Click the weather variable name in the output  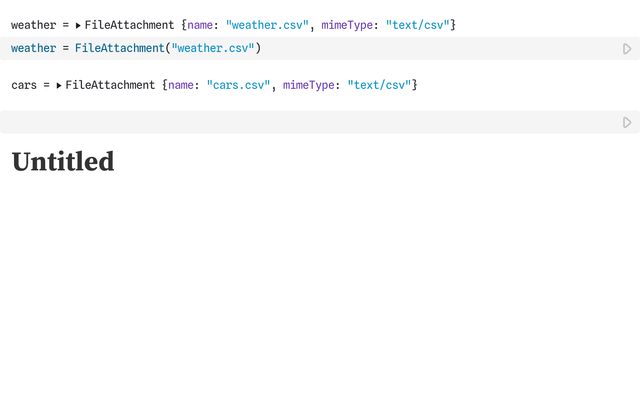click(33, 25)
